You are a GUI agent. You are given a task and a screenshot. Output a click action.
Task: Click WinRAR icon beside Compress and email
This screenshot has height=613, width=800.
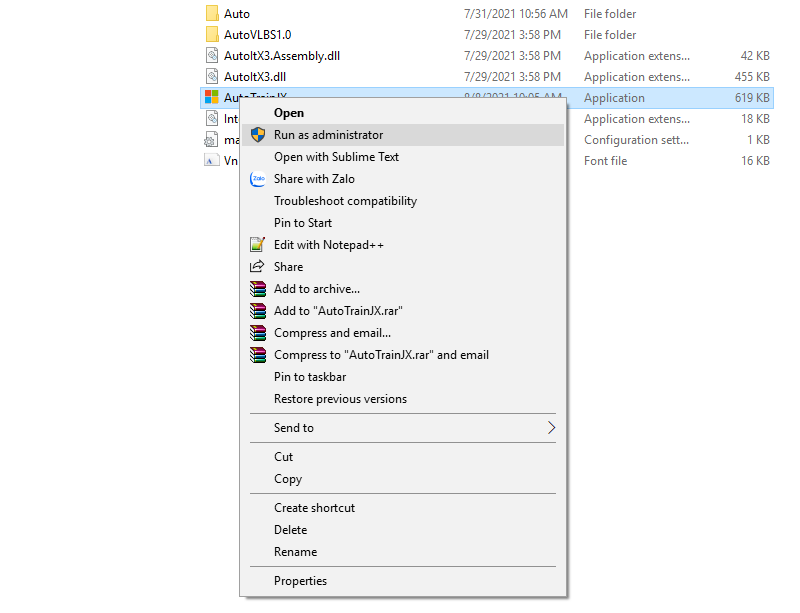[257, 333]
